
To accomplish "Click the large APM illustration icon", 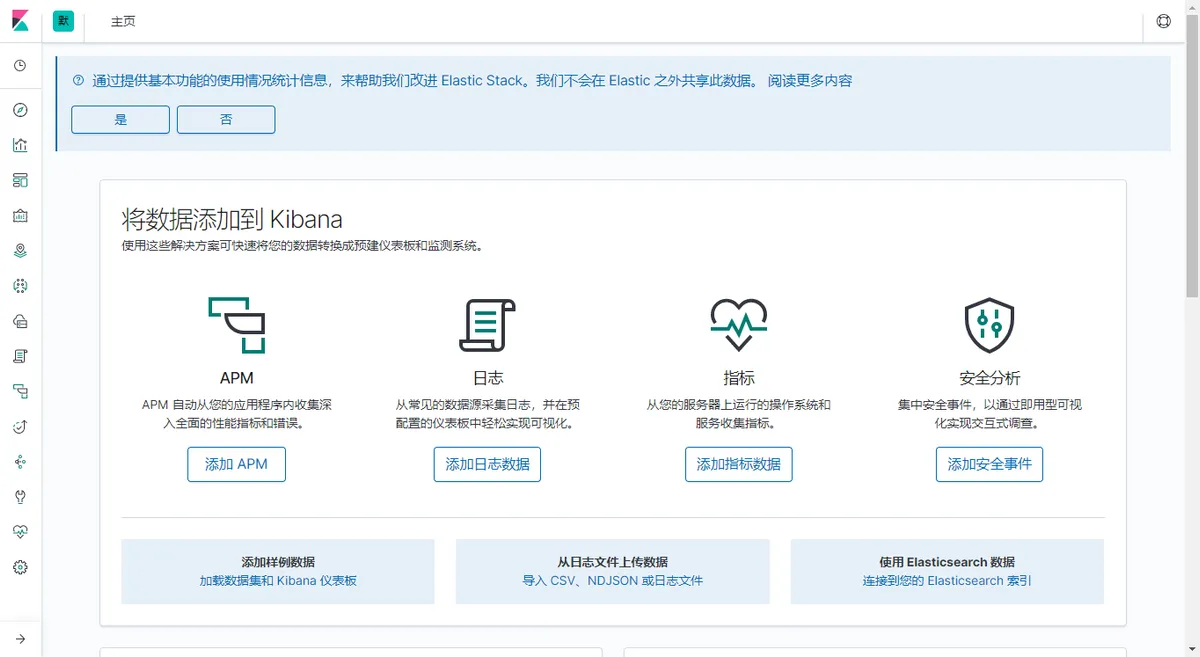I will tap(237, 325).
